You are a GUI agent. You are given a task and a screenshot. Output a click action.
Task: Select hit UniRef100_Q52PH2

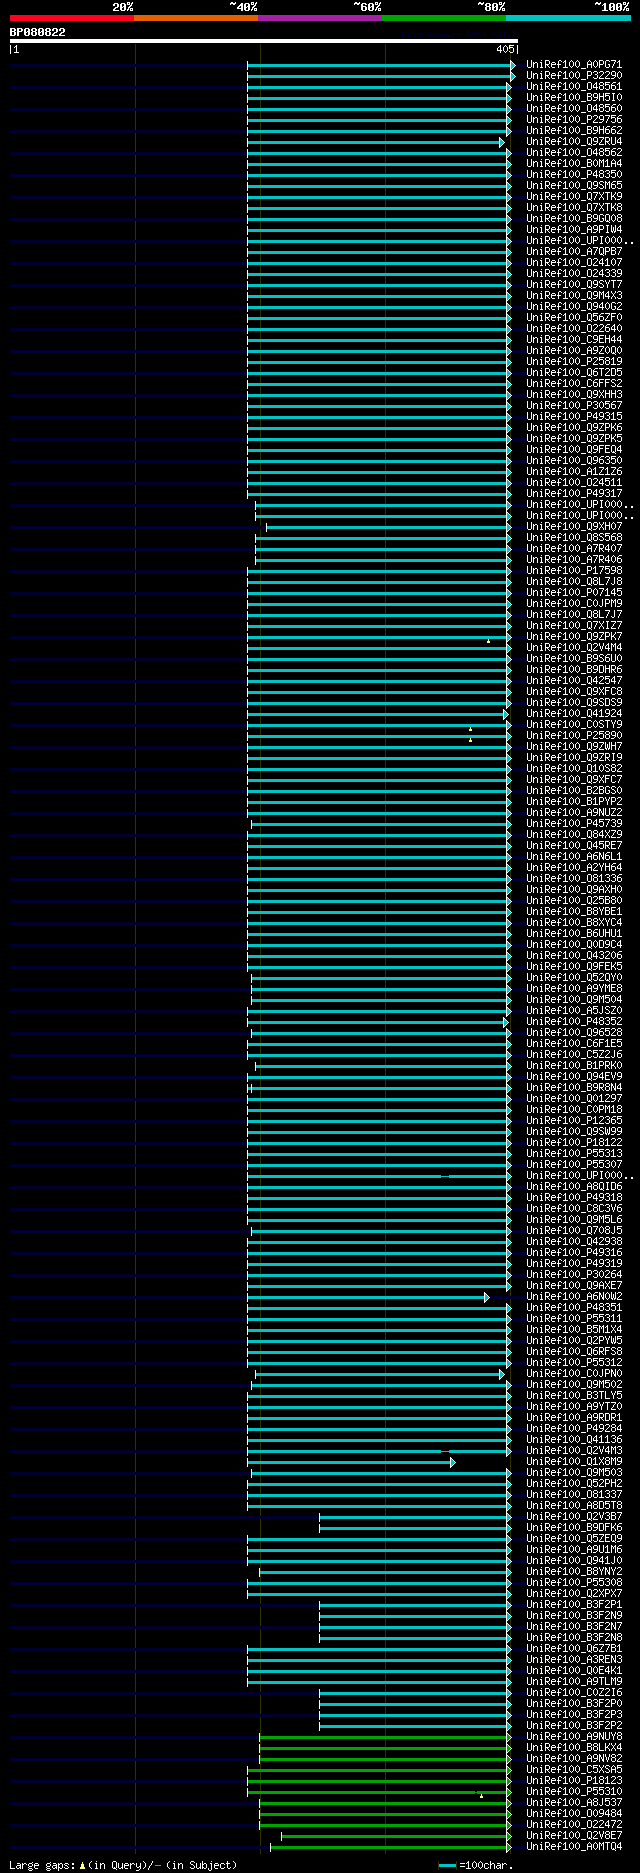pos(574,1484)
